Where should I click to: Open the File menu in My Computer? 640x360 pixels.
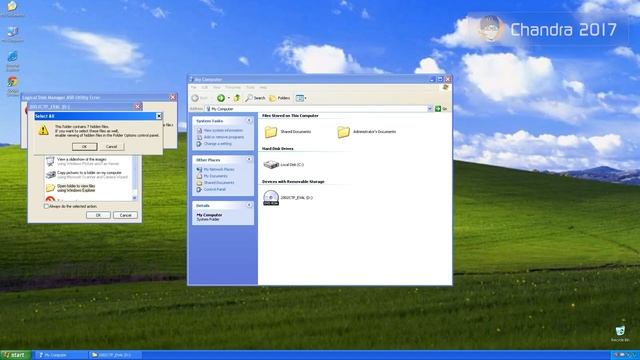(x=194, y=87)
